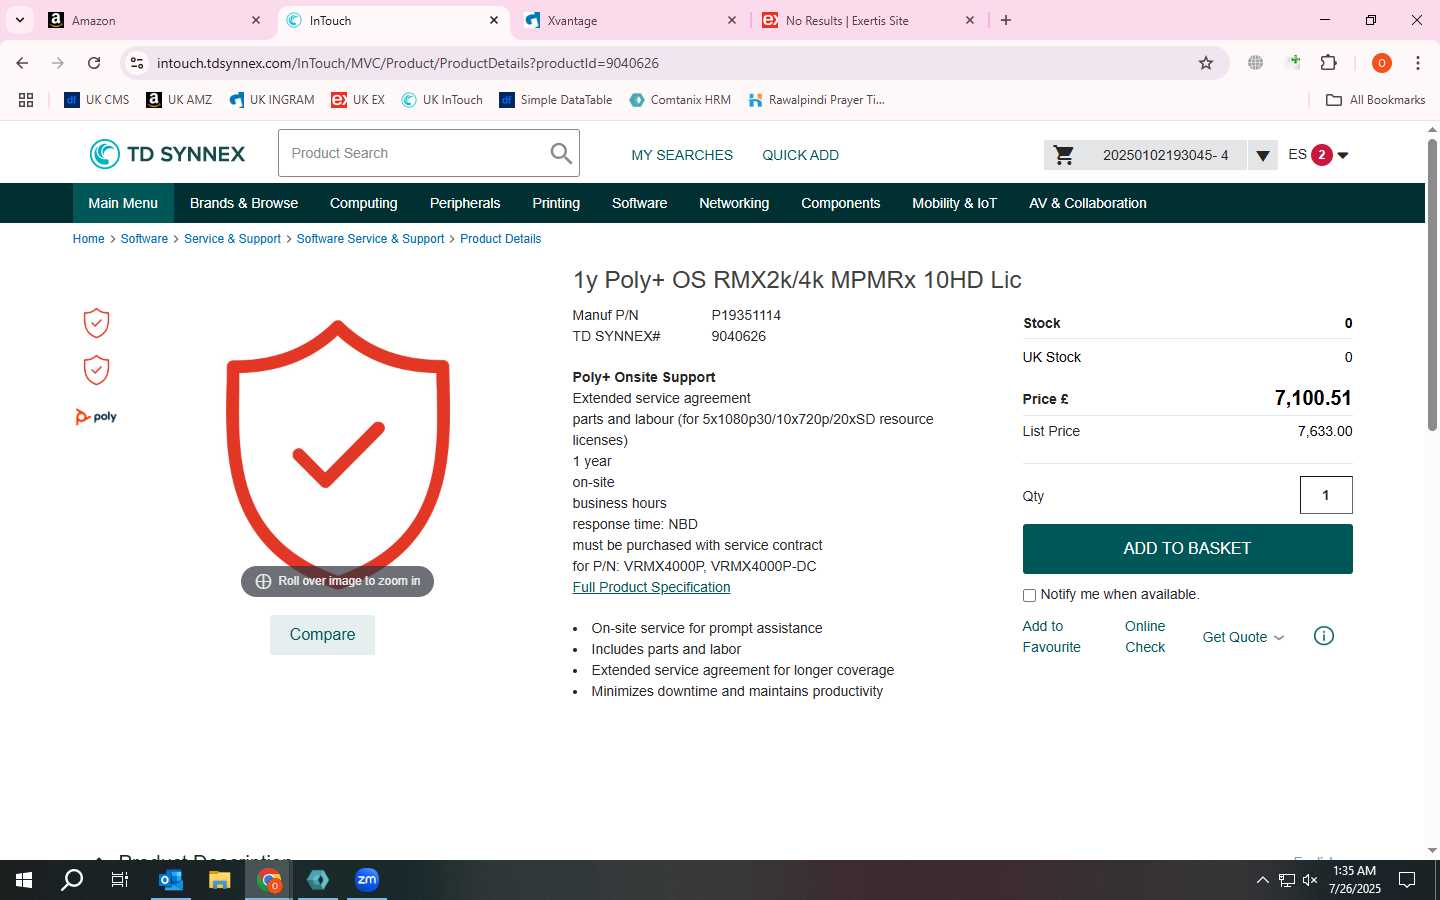Click the first shield thumbnail image

(x=96, y=323)
